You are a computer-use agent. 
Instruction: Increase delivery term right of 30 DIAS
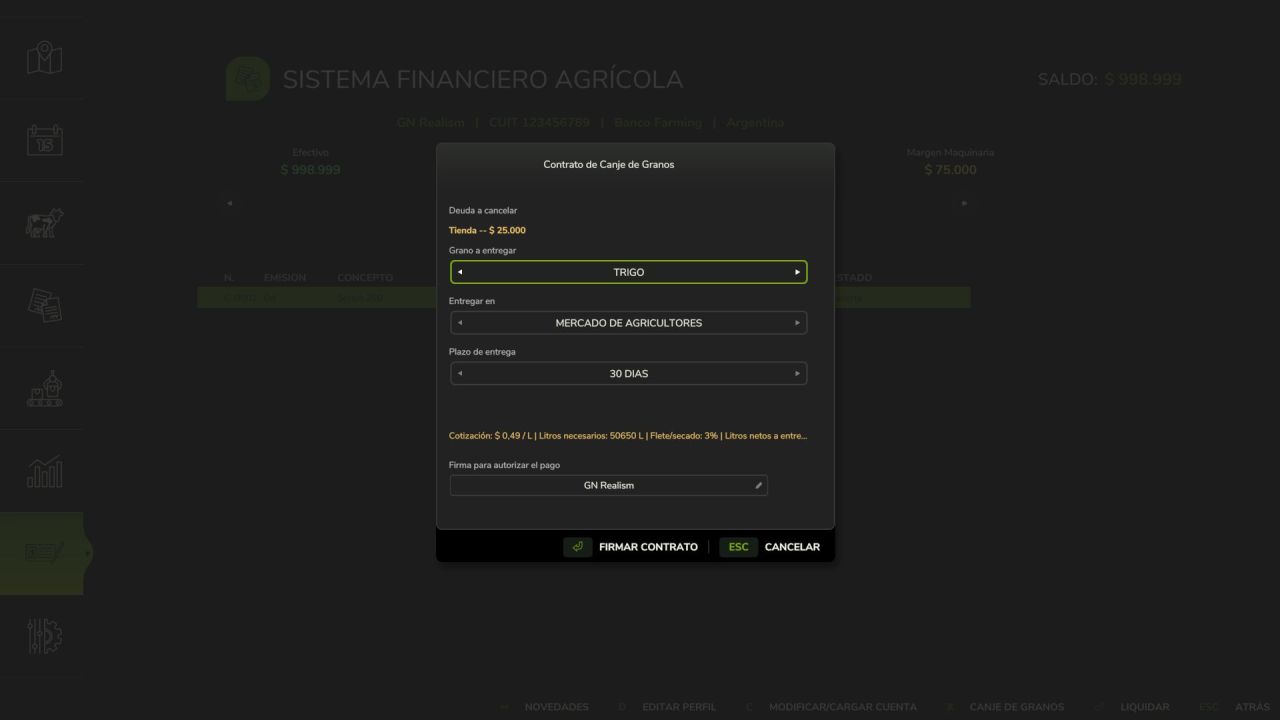pyautogui.click(x=797, y=374)
